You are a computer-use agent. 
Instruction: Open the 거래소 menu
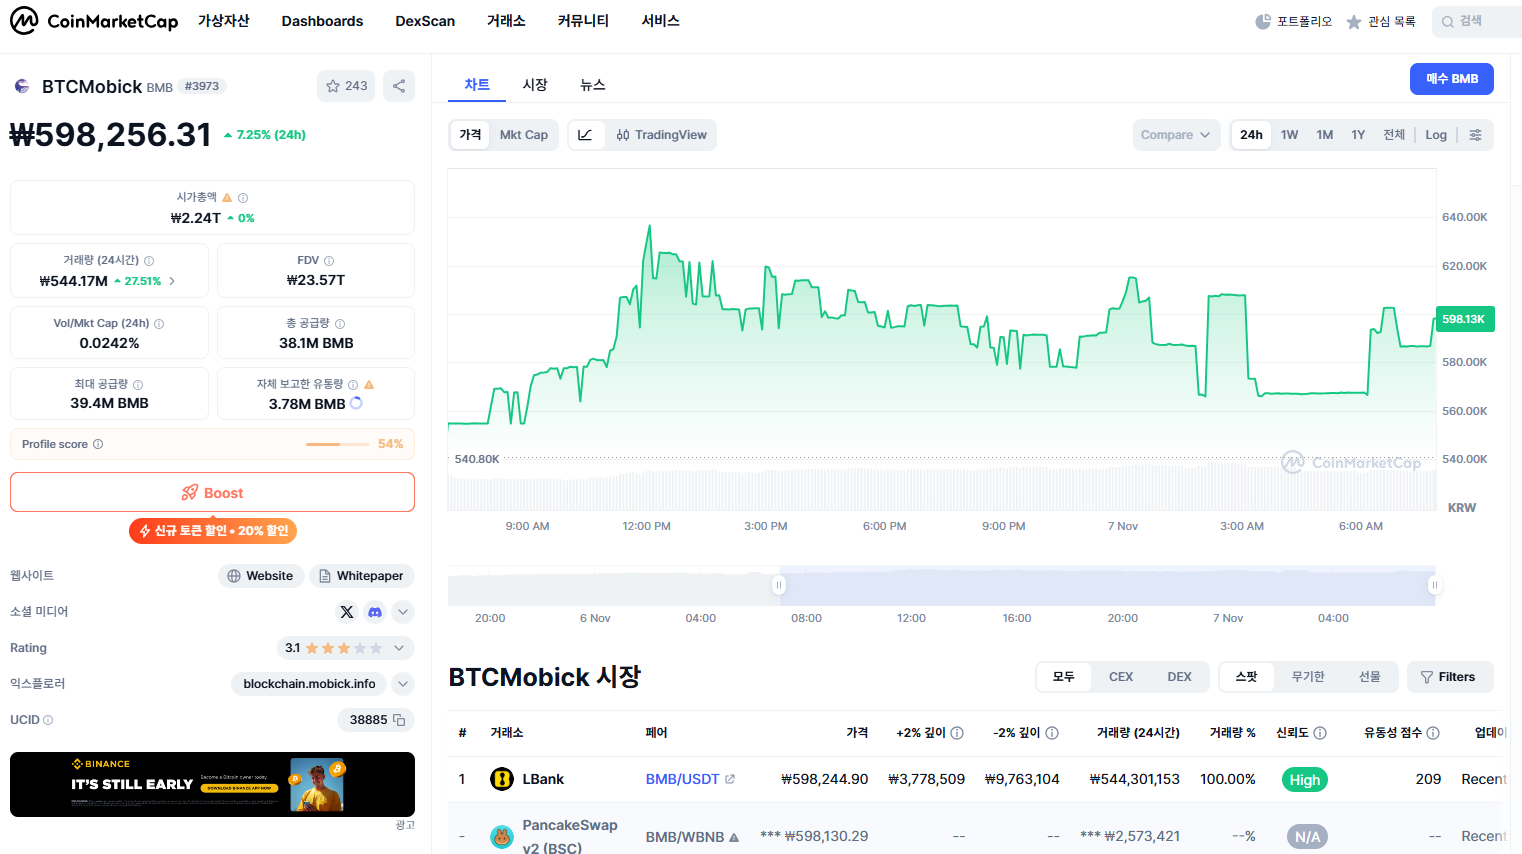point(506,21)
